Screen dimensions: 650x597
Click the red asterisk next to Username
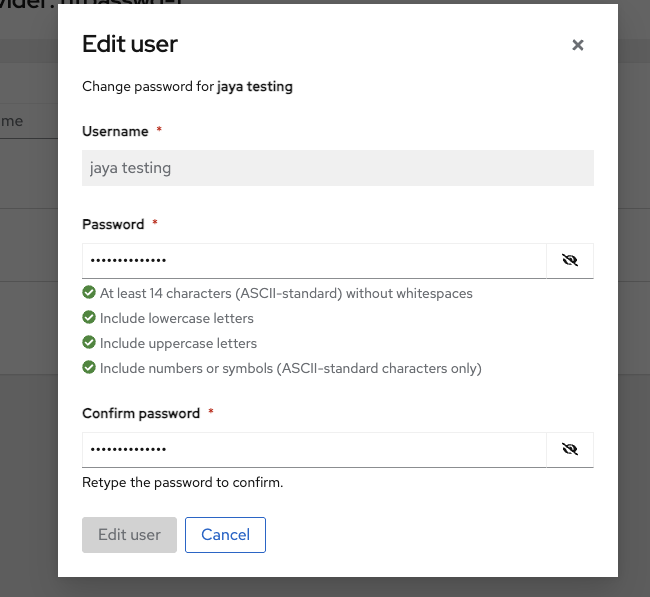coord(159,131)
